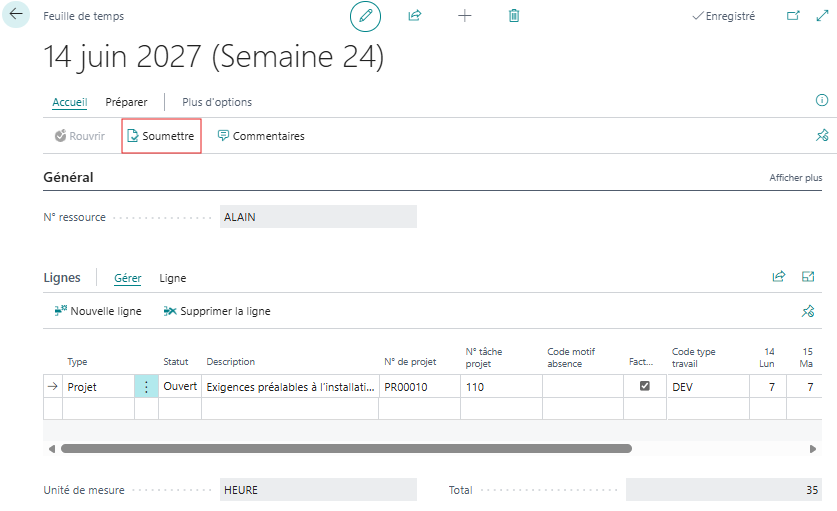This screenshot has height=511, width=837.
Task: Click the pencil edit icon
Action: pyautogui.click(x=366, y=16)
